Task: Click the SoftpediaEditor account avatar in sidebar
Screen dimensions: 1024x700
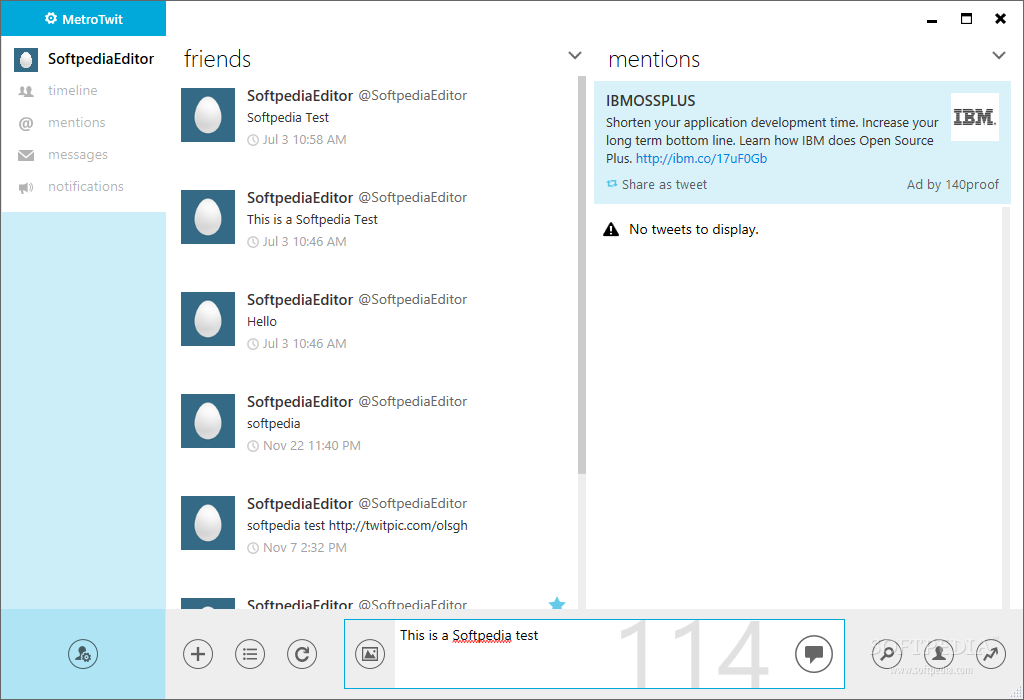Action: pyautogui.click(x=26, y=59)
